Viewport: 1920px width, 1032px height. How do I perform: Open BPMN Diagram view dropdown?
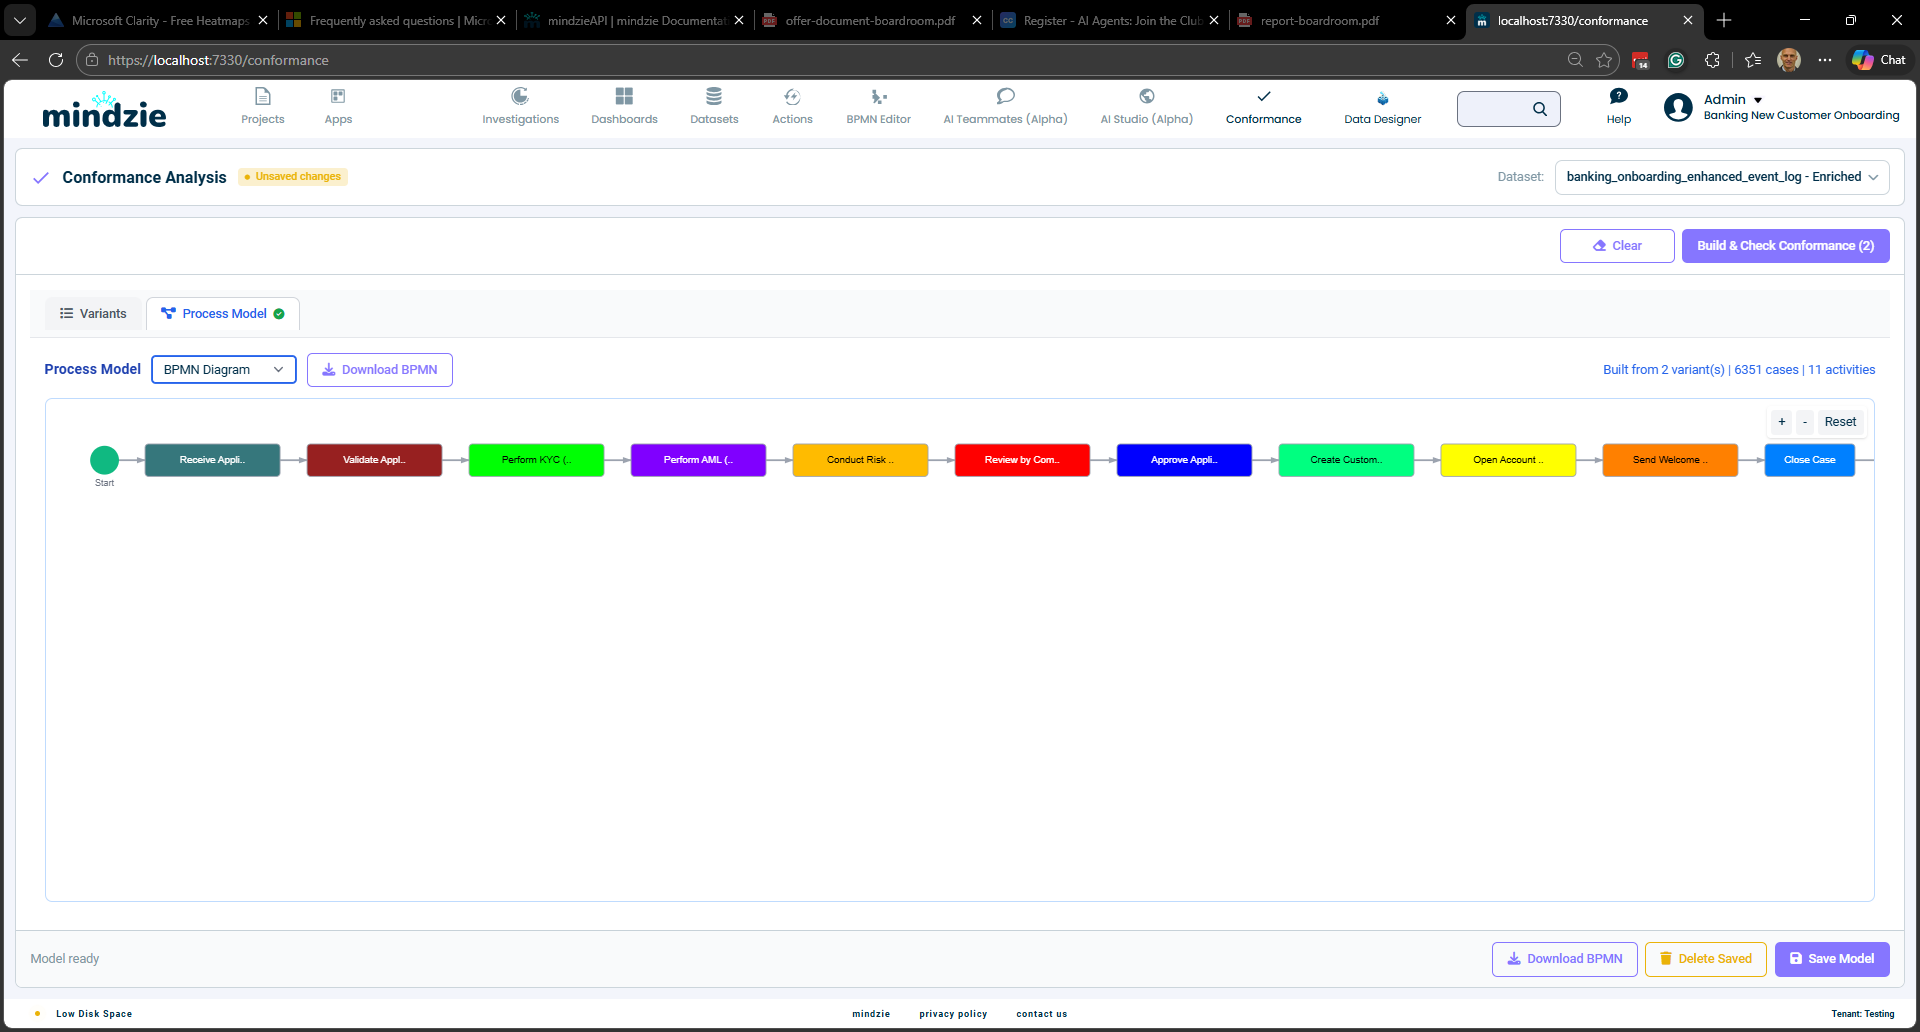tap(224, 370)
